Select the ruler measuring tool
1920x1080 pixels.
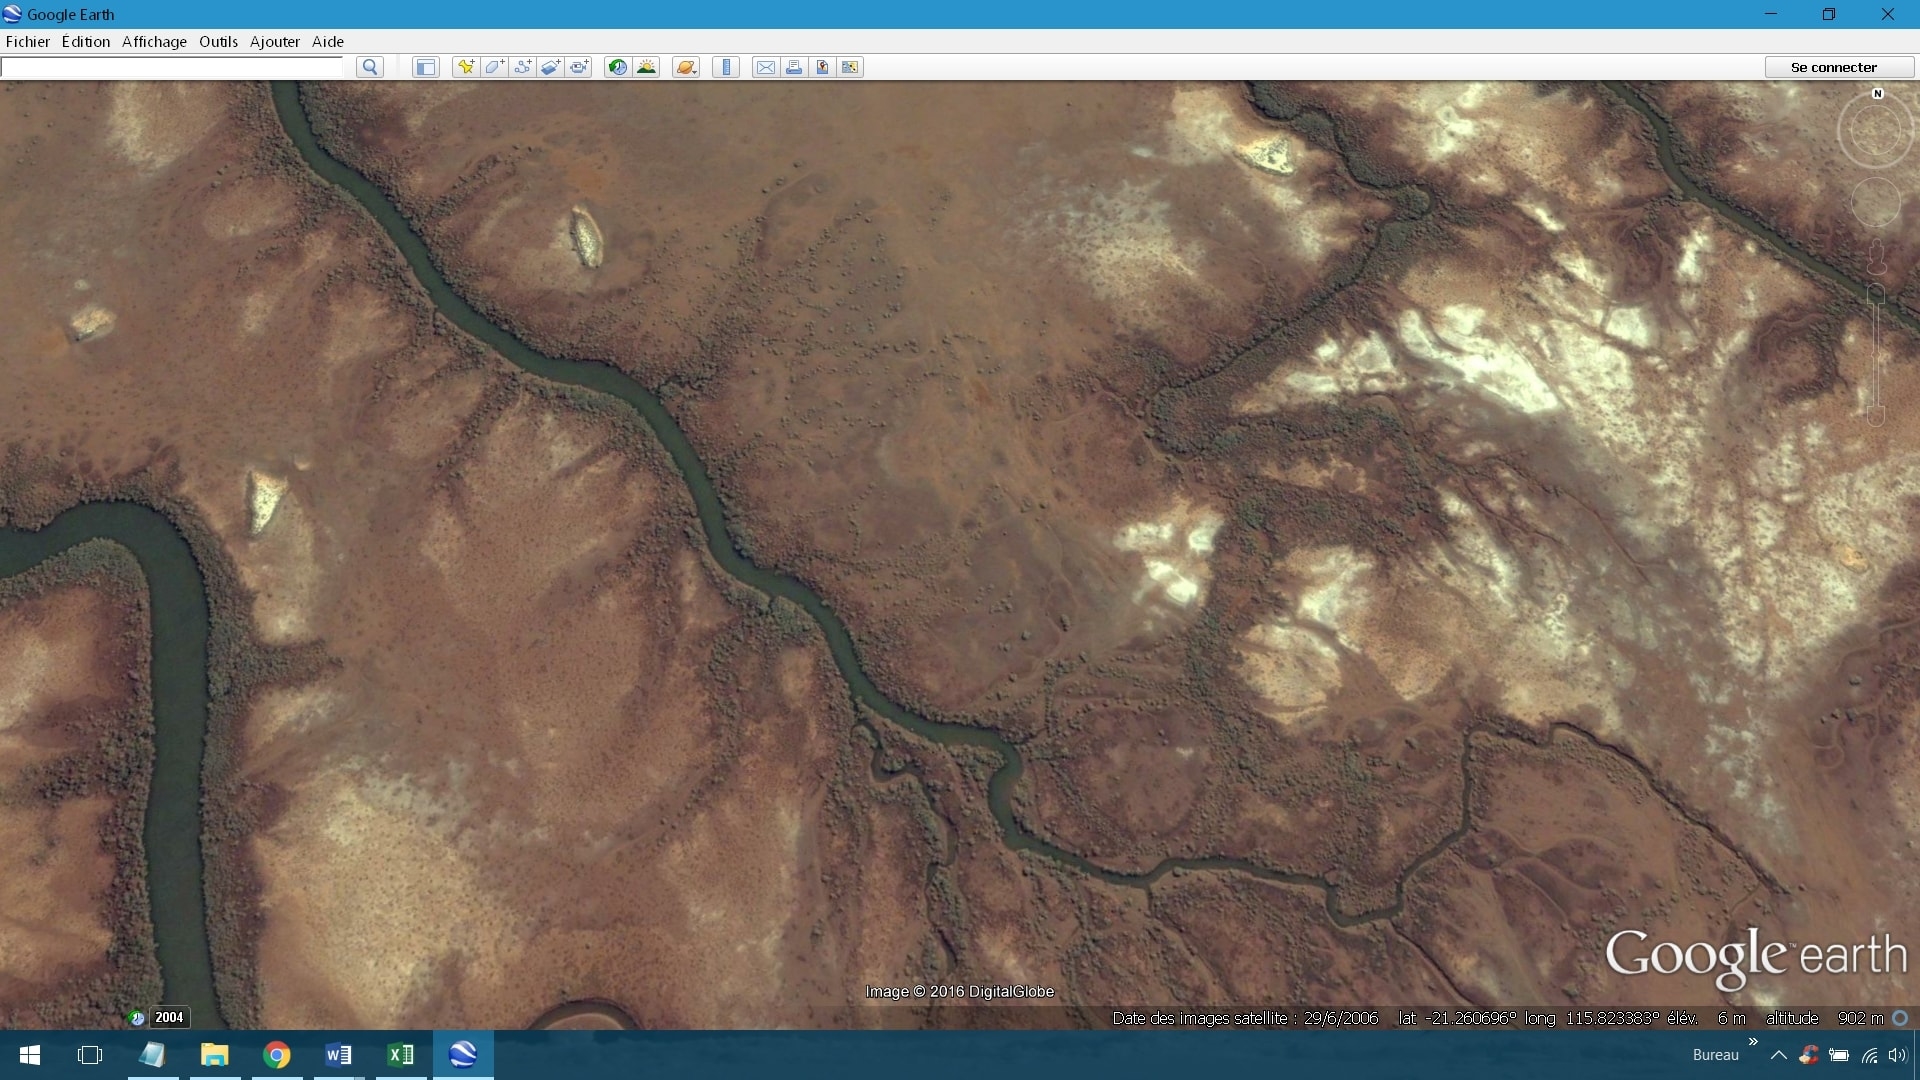[726, 67]
